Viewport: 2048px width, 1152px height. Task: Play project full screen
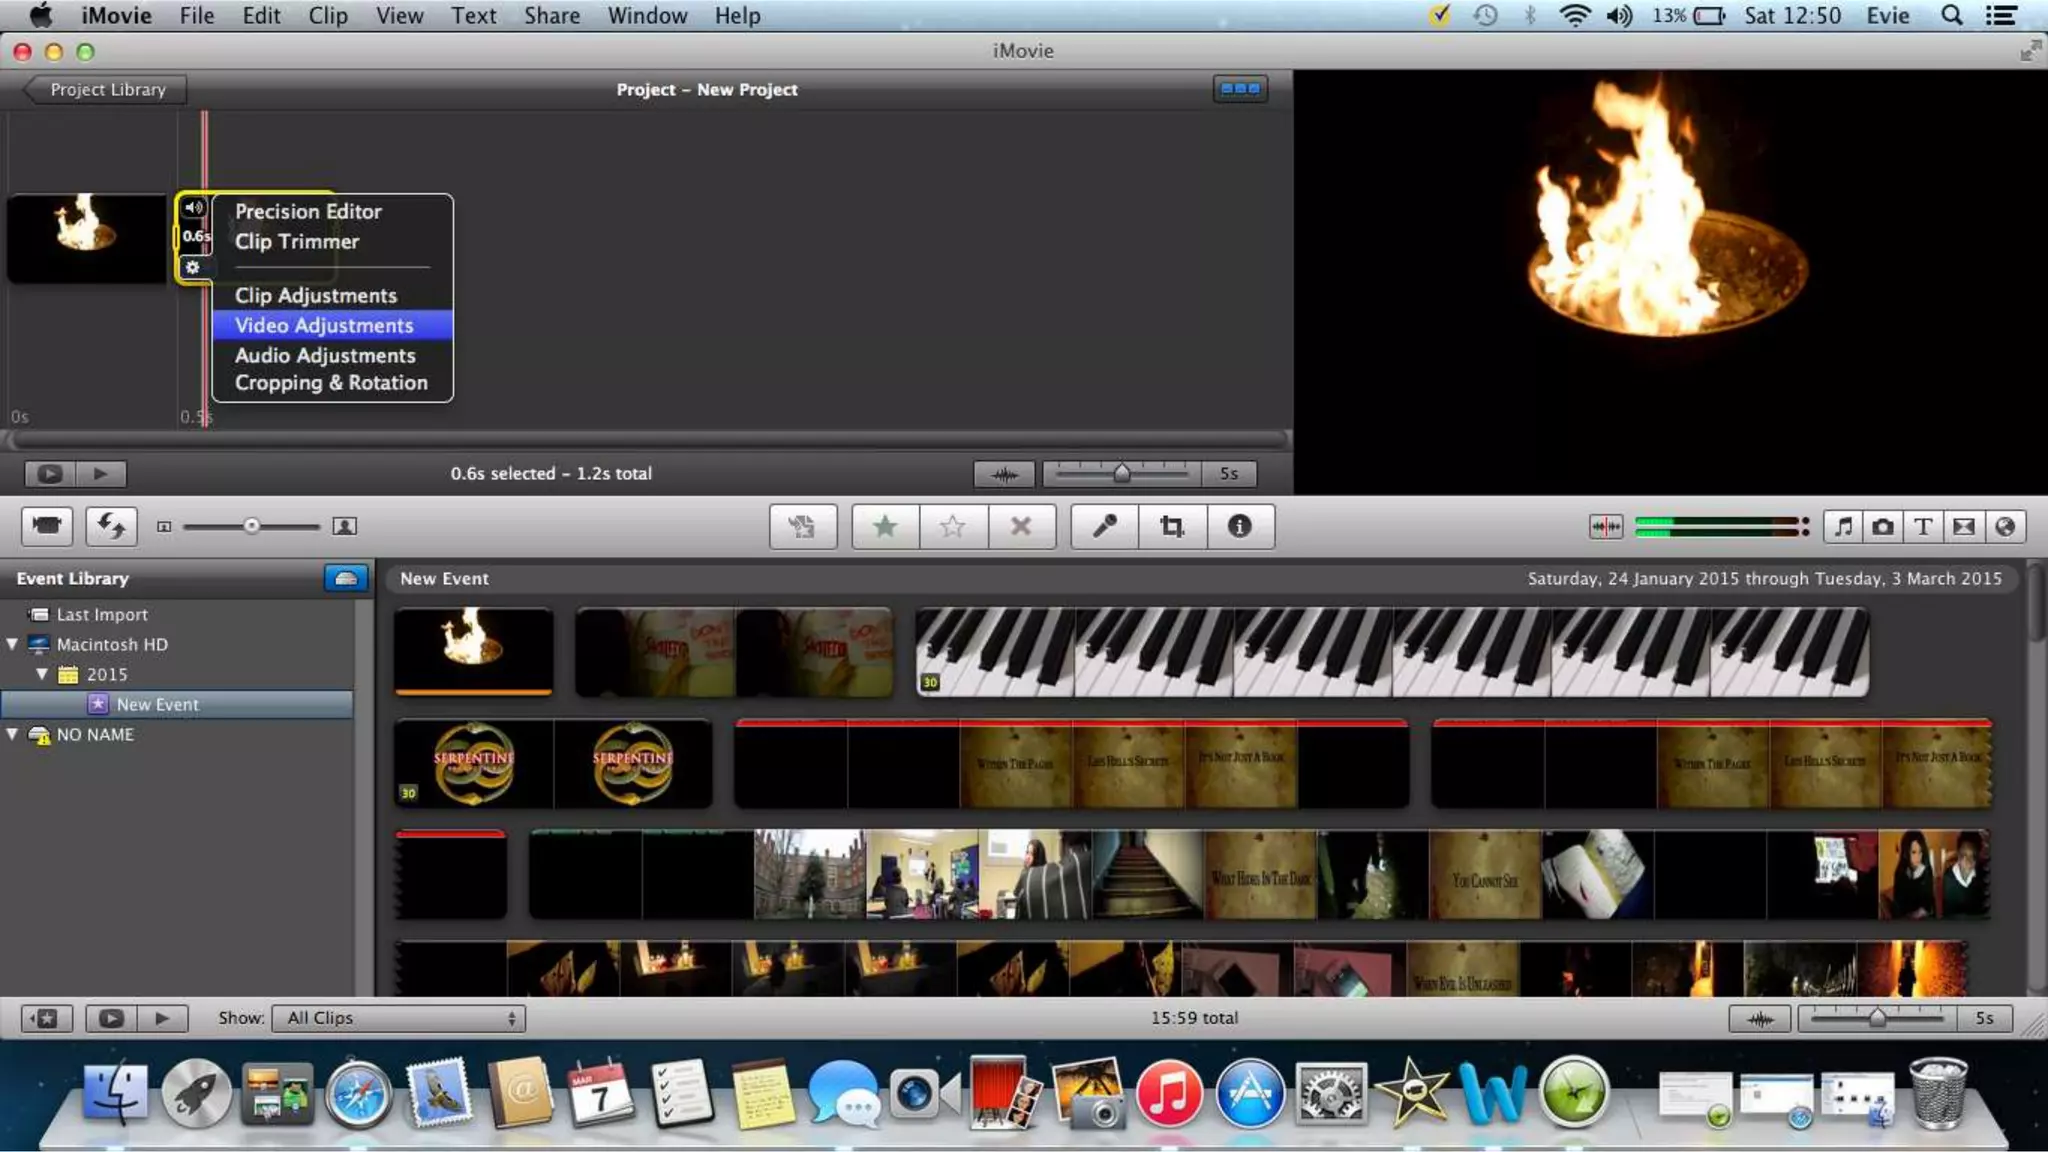point(50,474)
